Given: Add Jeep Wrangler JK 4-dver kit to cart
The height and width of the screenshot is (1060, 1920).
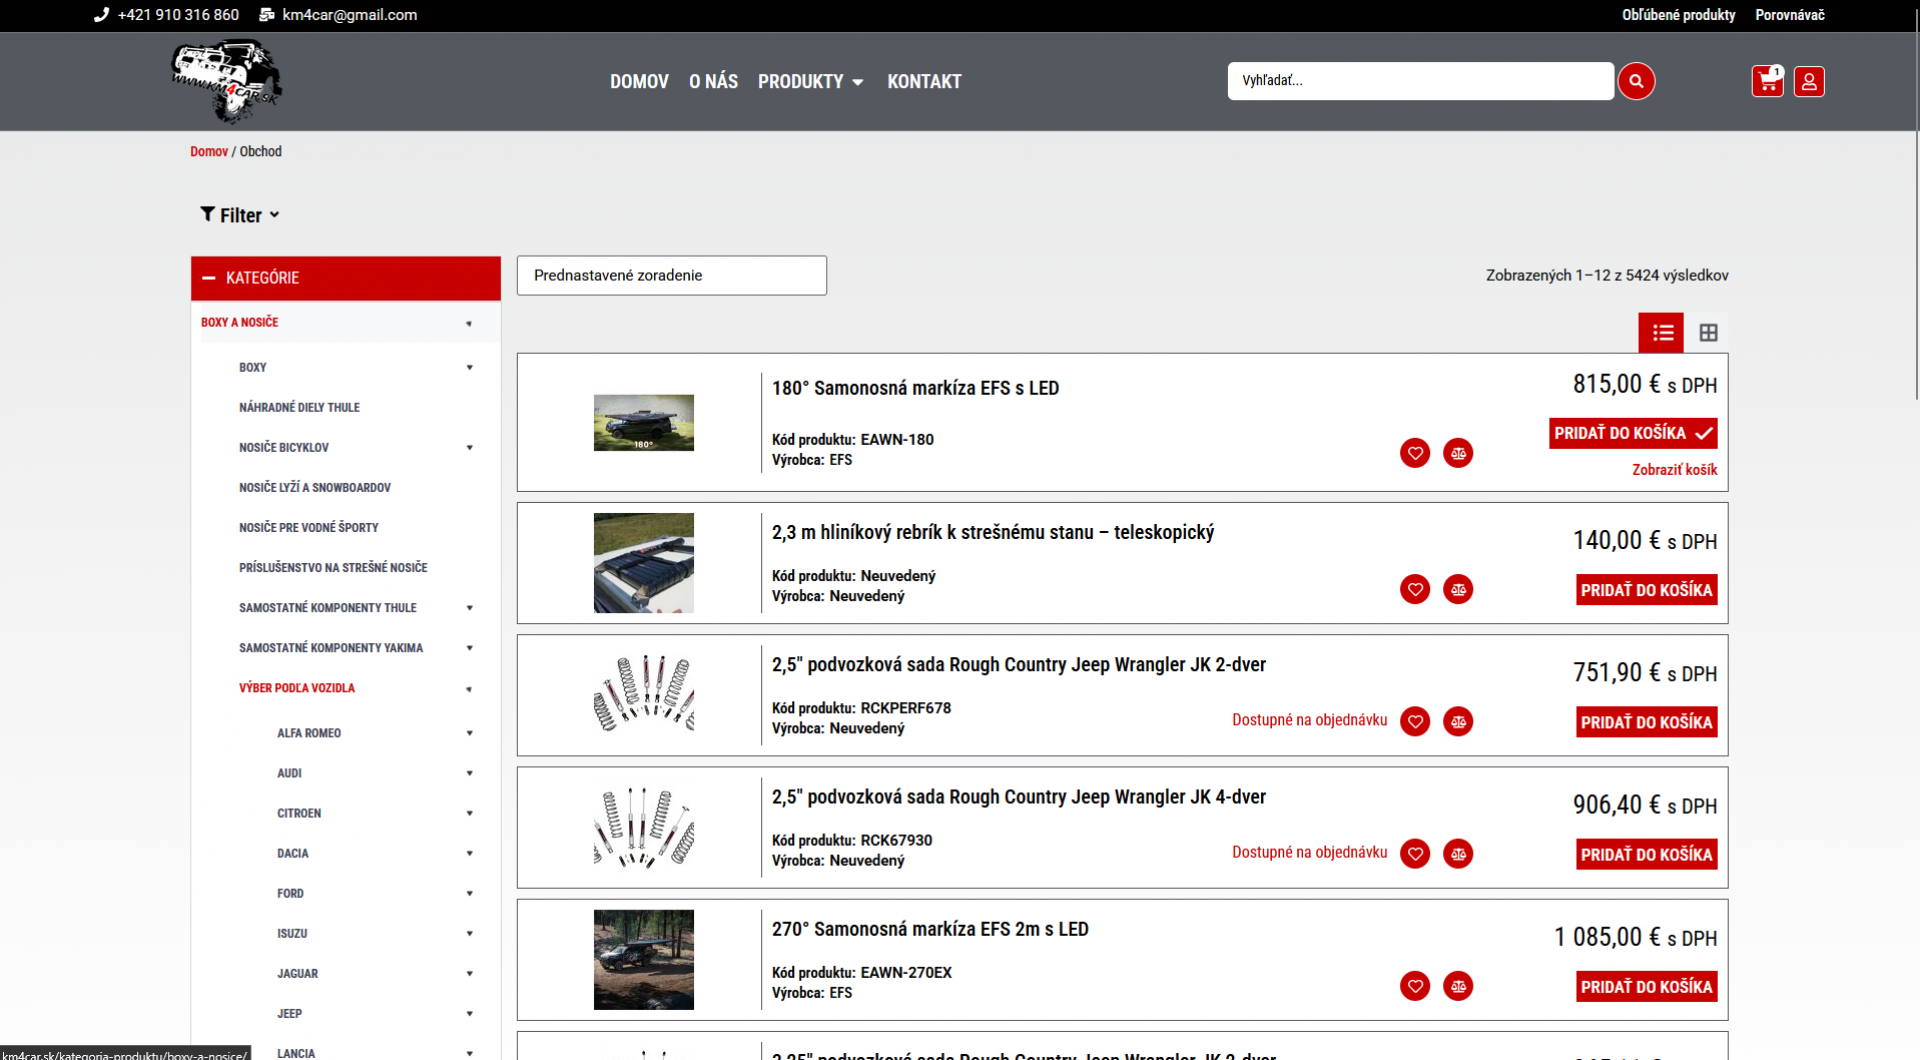Looking at the screenshot, I should click(x=1647, y=854).
